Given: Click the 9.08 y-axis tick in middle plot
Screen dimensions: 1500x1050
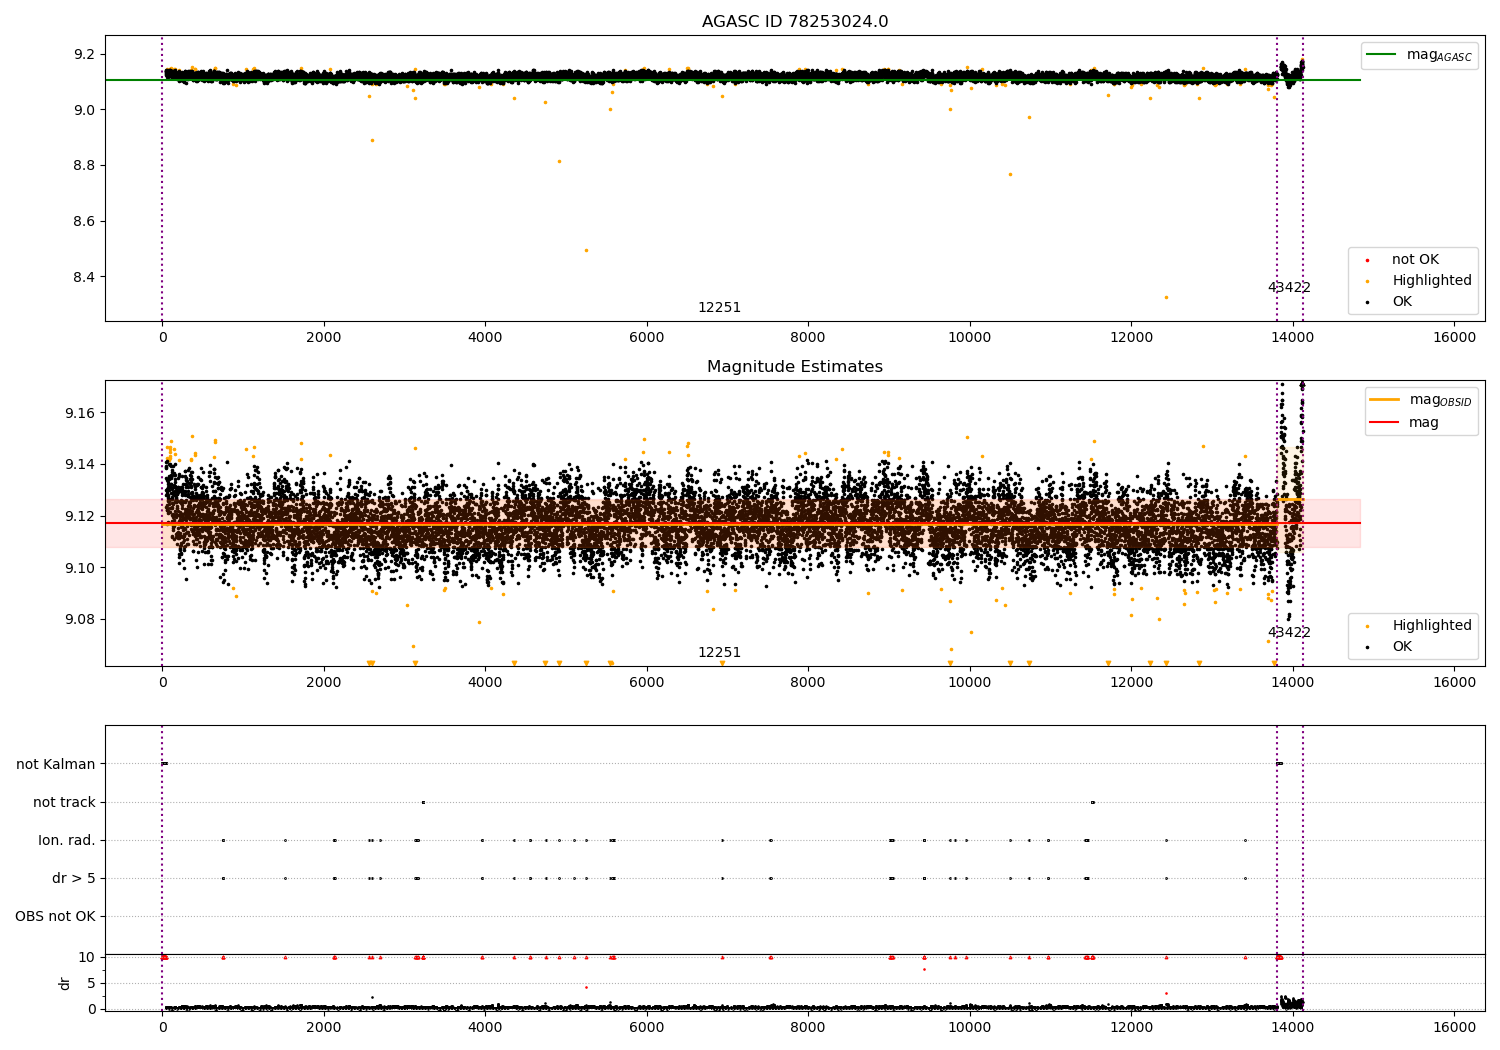Looking at the screenshot, I should click(81, 619).
